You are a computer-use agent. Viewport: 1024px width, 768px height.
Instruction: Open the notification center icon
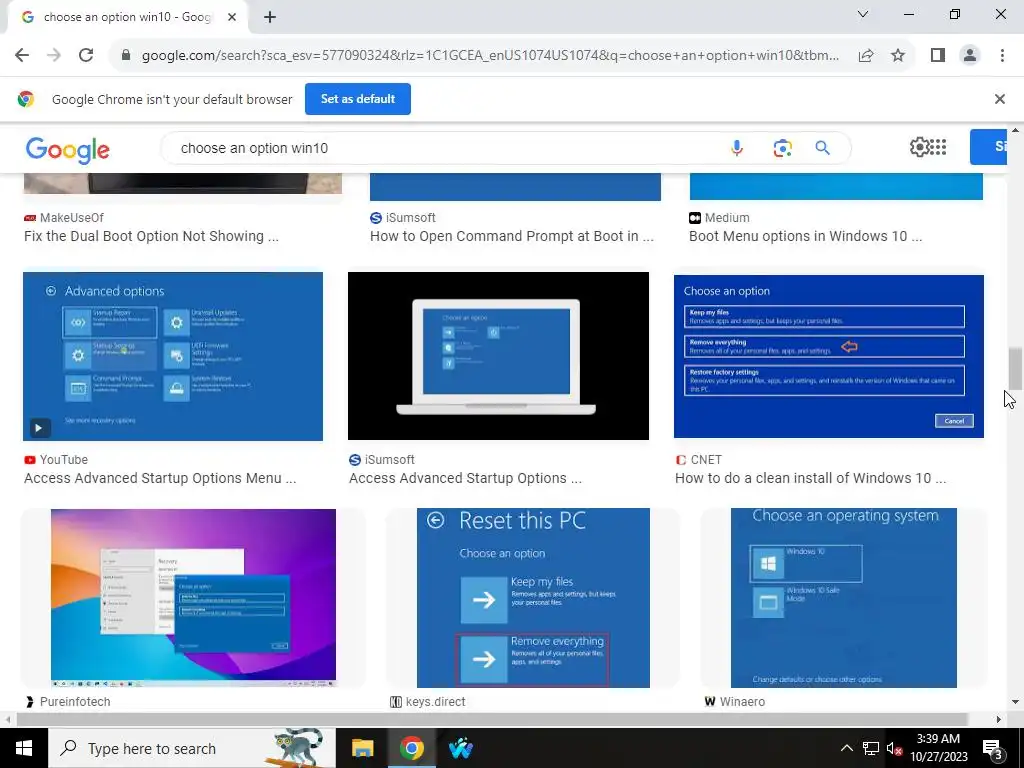click(992, 748)
